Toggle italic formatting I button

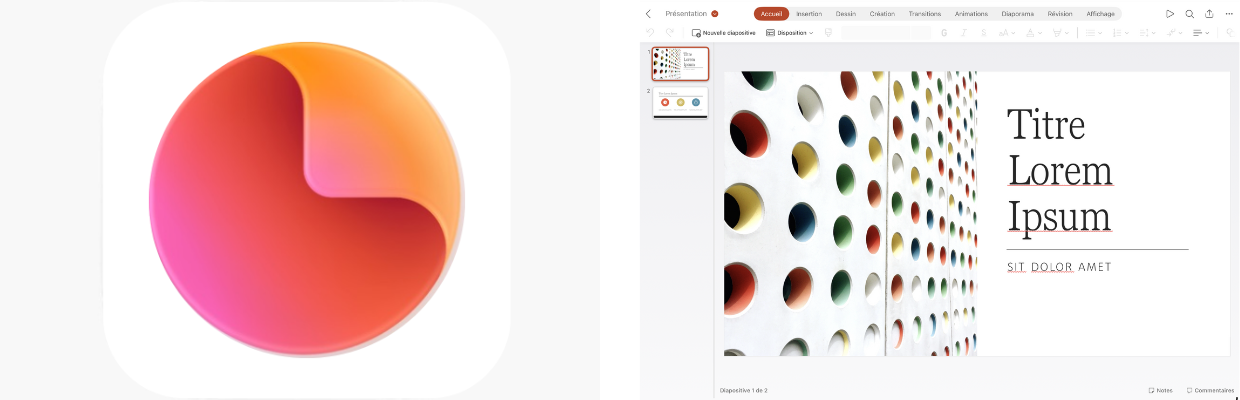964,33
